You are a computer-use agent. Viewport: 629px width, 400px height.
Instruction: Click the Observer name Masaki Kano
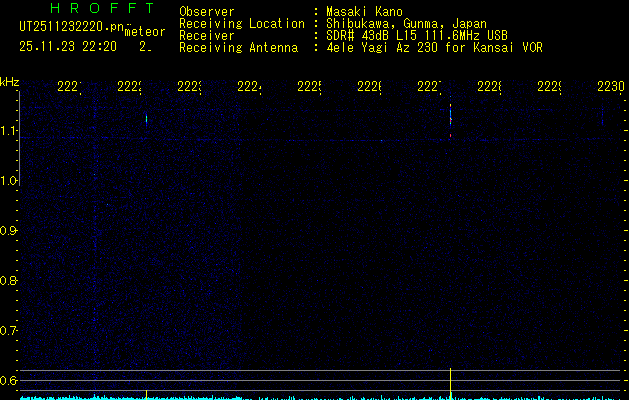point(364,11)
